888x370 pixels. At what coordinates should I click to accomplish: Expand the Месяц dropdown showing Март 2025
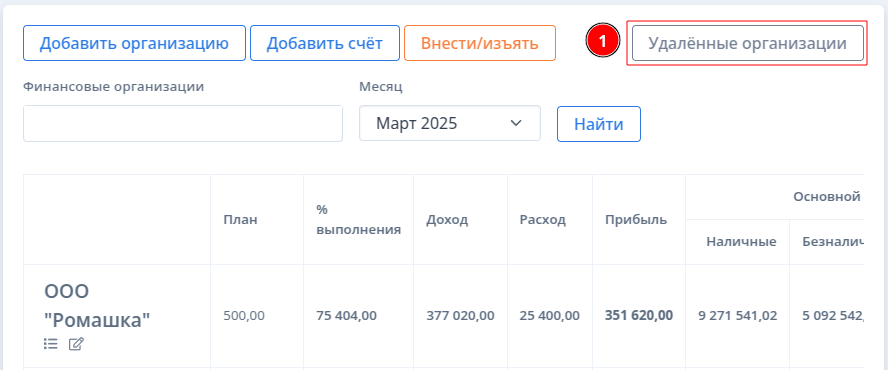(x=450, y=123)
